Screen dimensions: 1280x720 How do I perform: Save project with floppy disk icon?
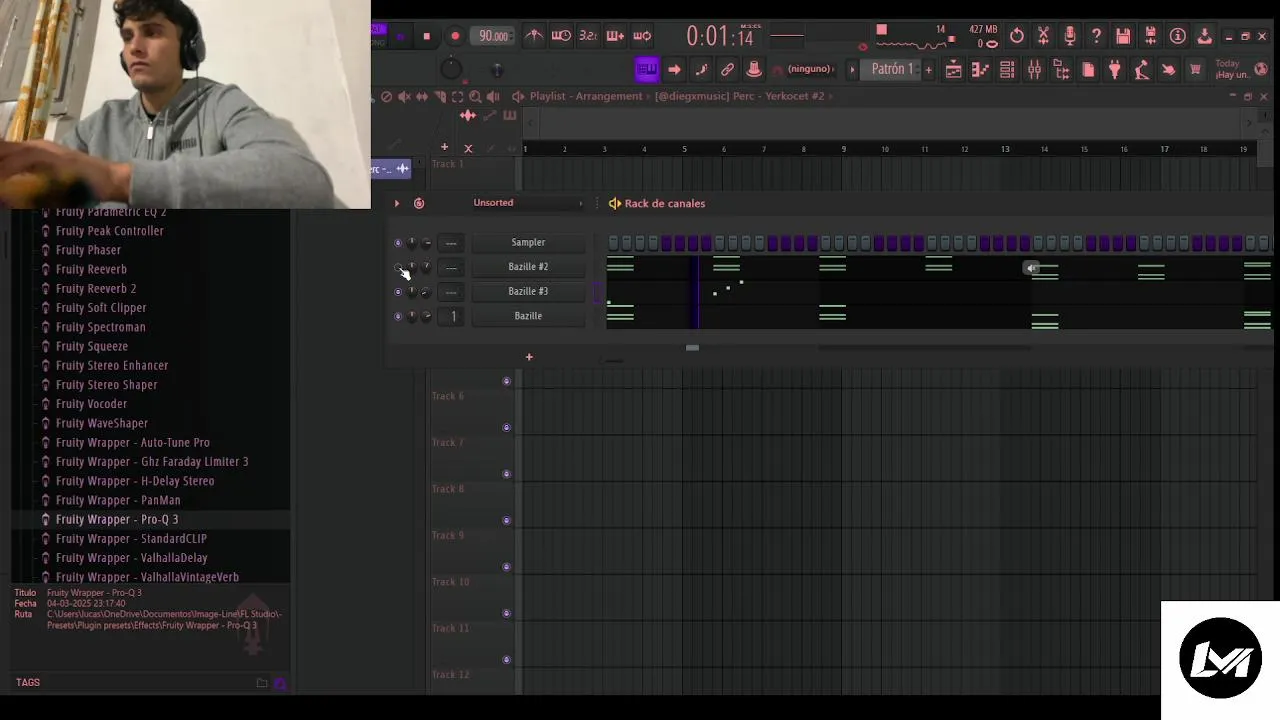(x=1123, y=36)
